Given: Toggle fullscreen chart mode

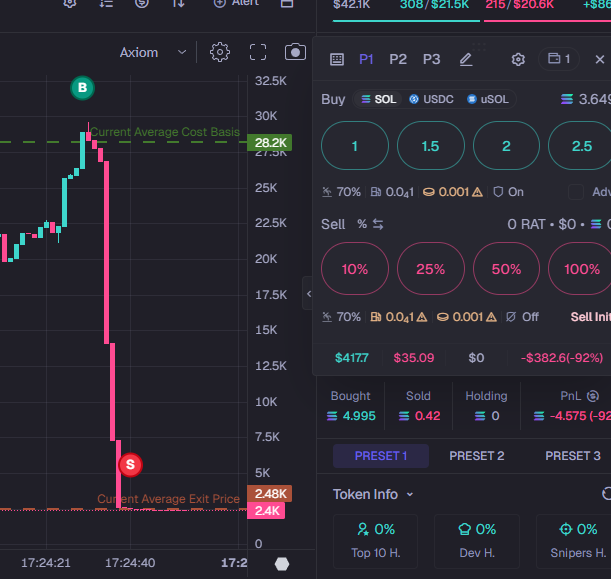Looking at the screenshot, I should click(258, 52).
